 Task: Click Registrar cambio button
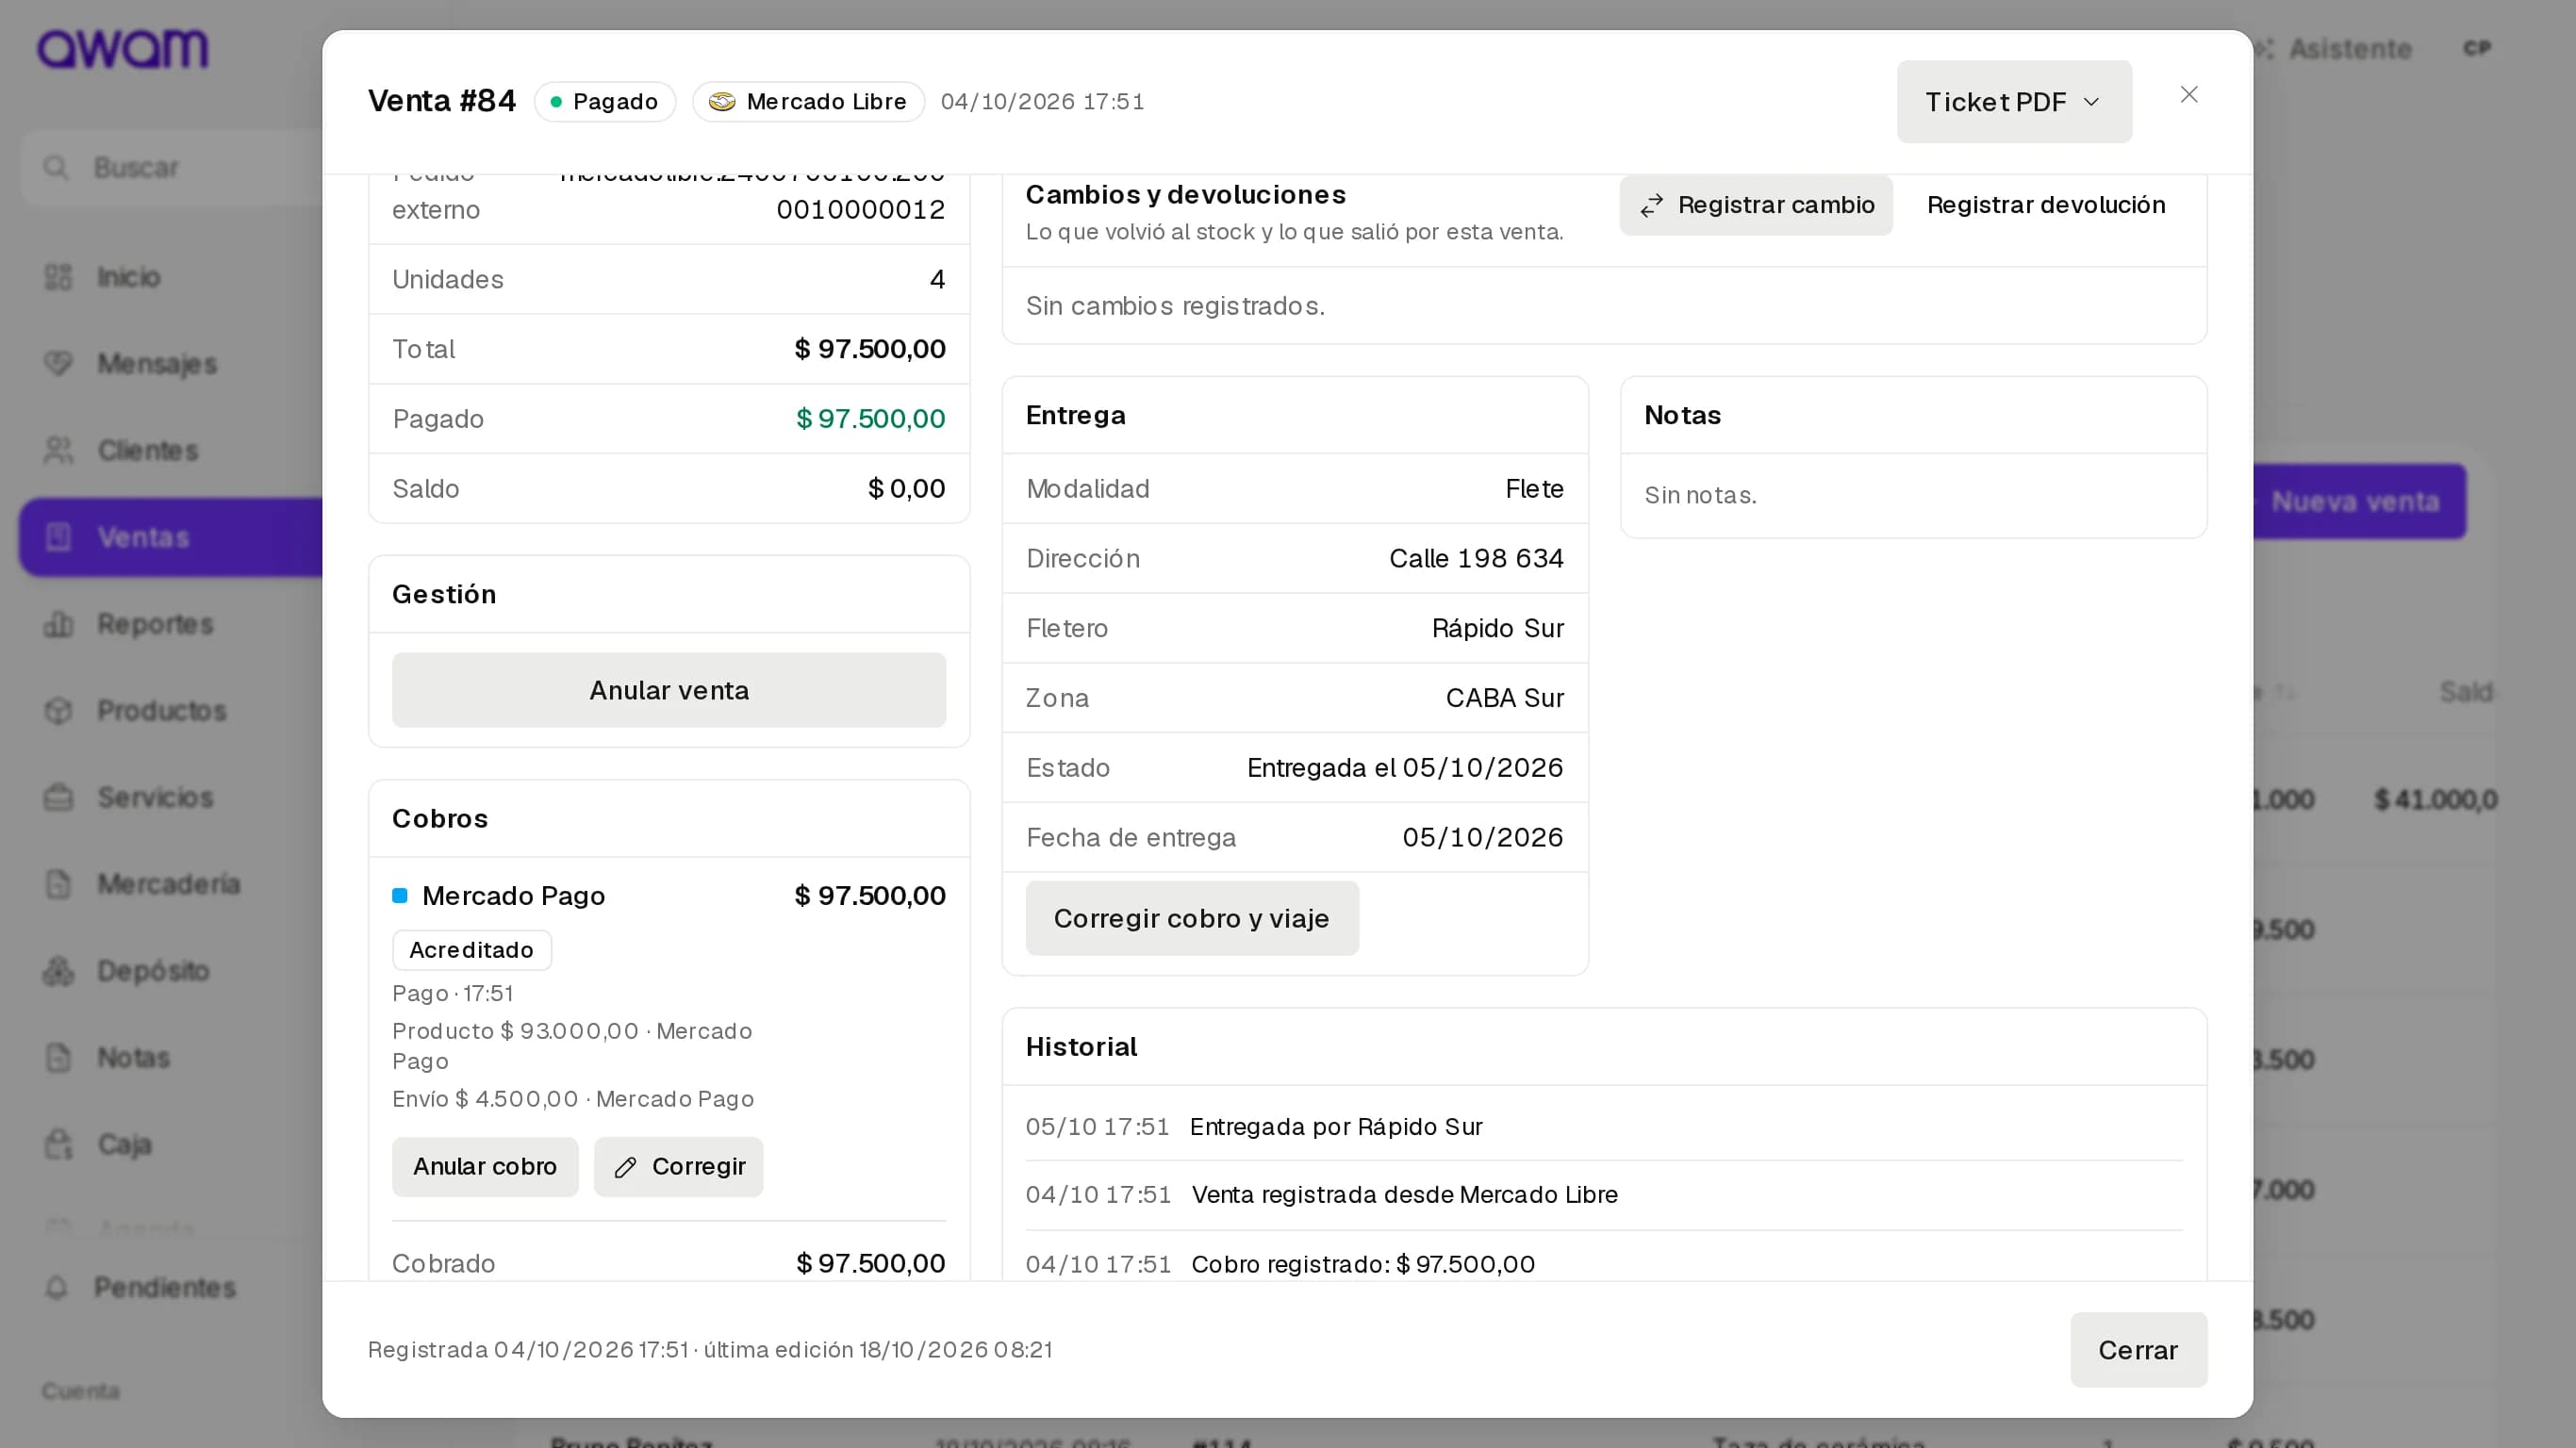[1755, 205]
